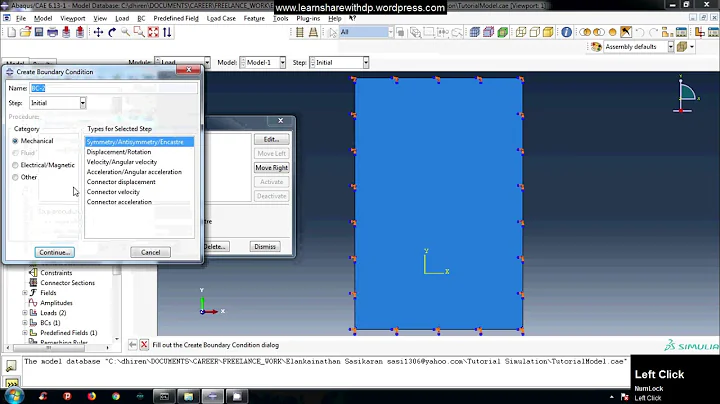Click the previous step back arrow

click(132, 344)
